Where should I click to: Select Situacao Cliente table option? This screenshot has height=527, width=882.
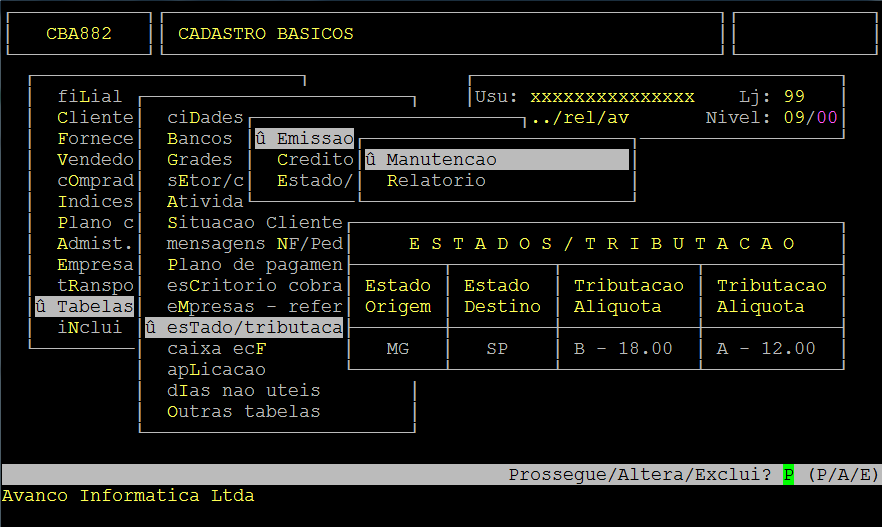pos(254,223)
